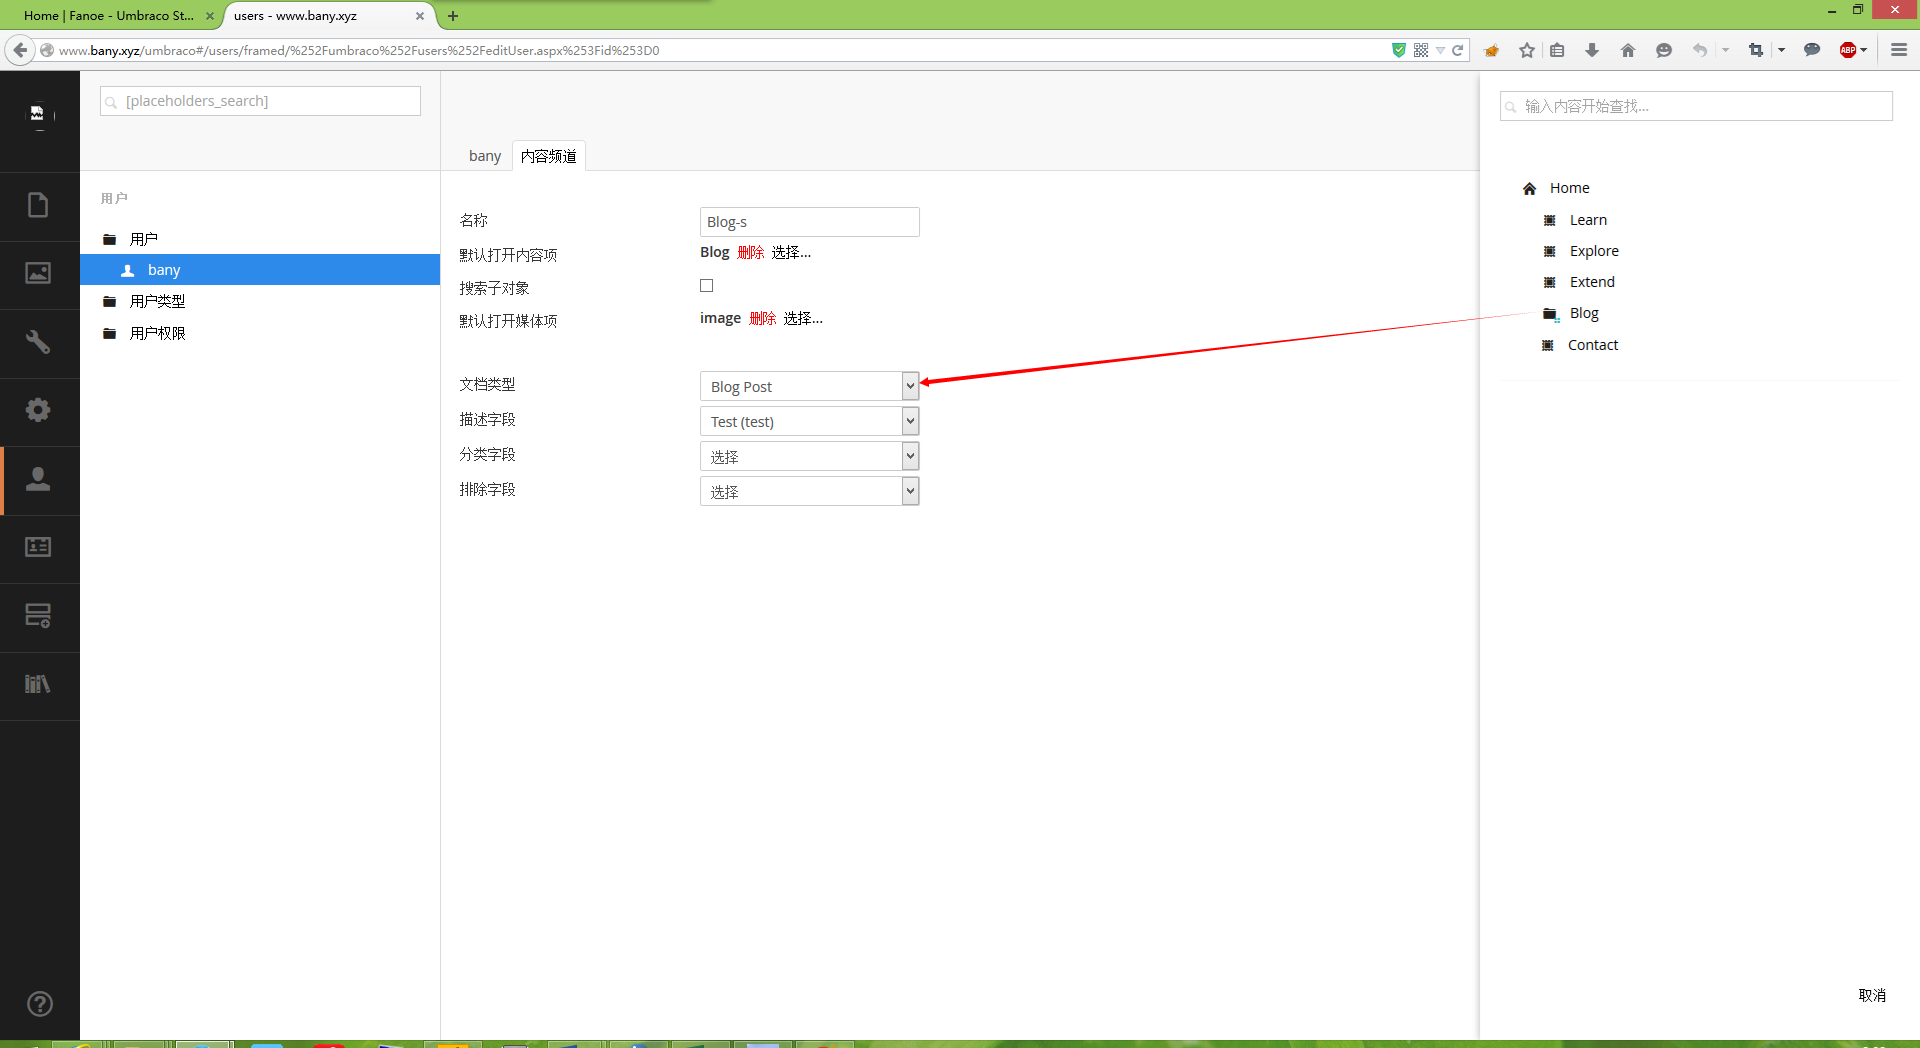
Task: Click 删除 next to image media item
Action: click(x=763, y=318)
